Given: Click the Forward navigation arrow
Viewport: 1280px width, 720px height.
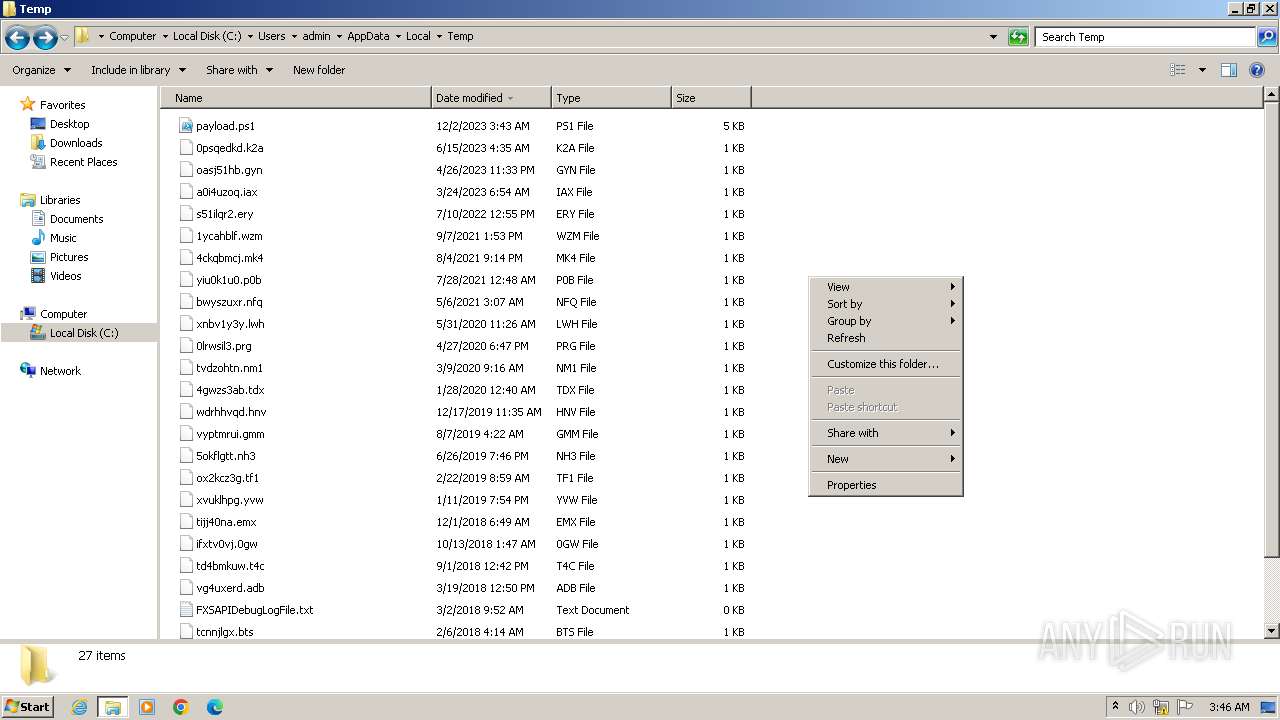Looking at the screenshot, I should (x=45, y=37).
